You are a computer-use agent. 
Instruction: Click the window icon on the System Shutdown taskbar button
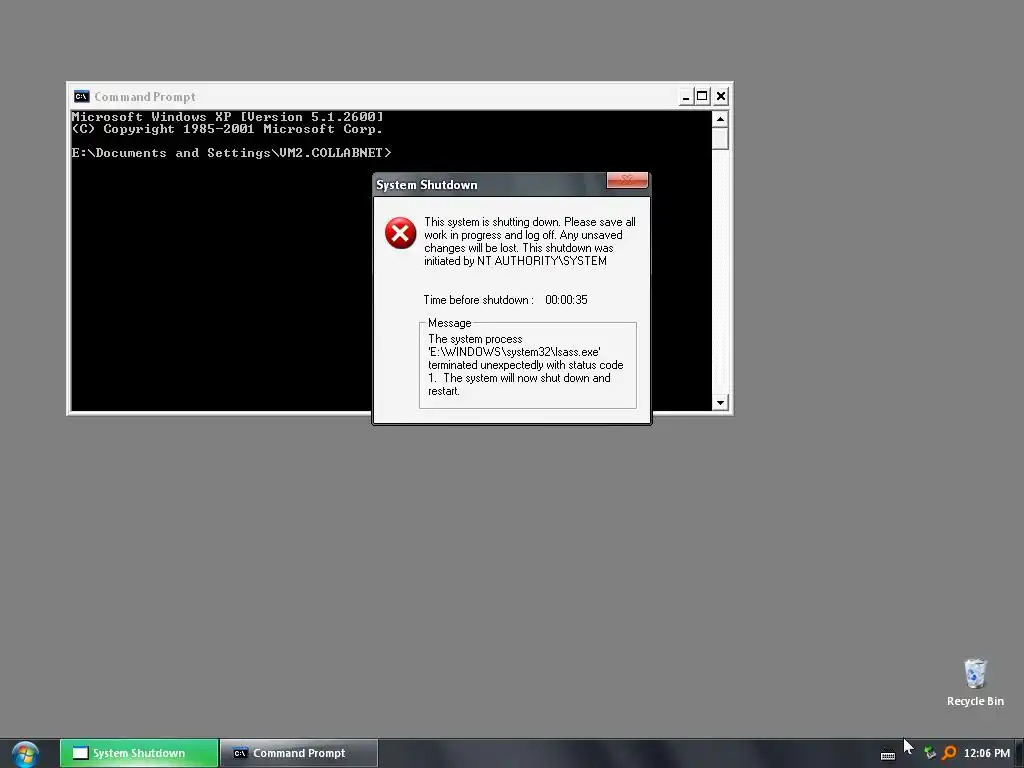point(80,753)
